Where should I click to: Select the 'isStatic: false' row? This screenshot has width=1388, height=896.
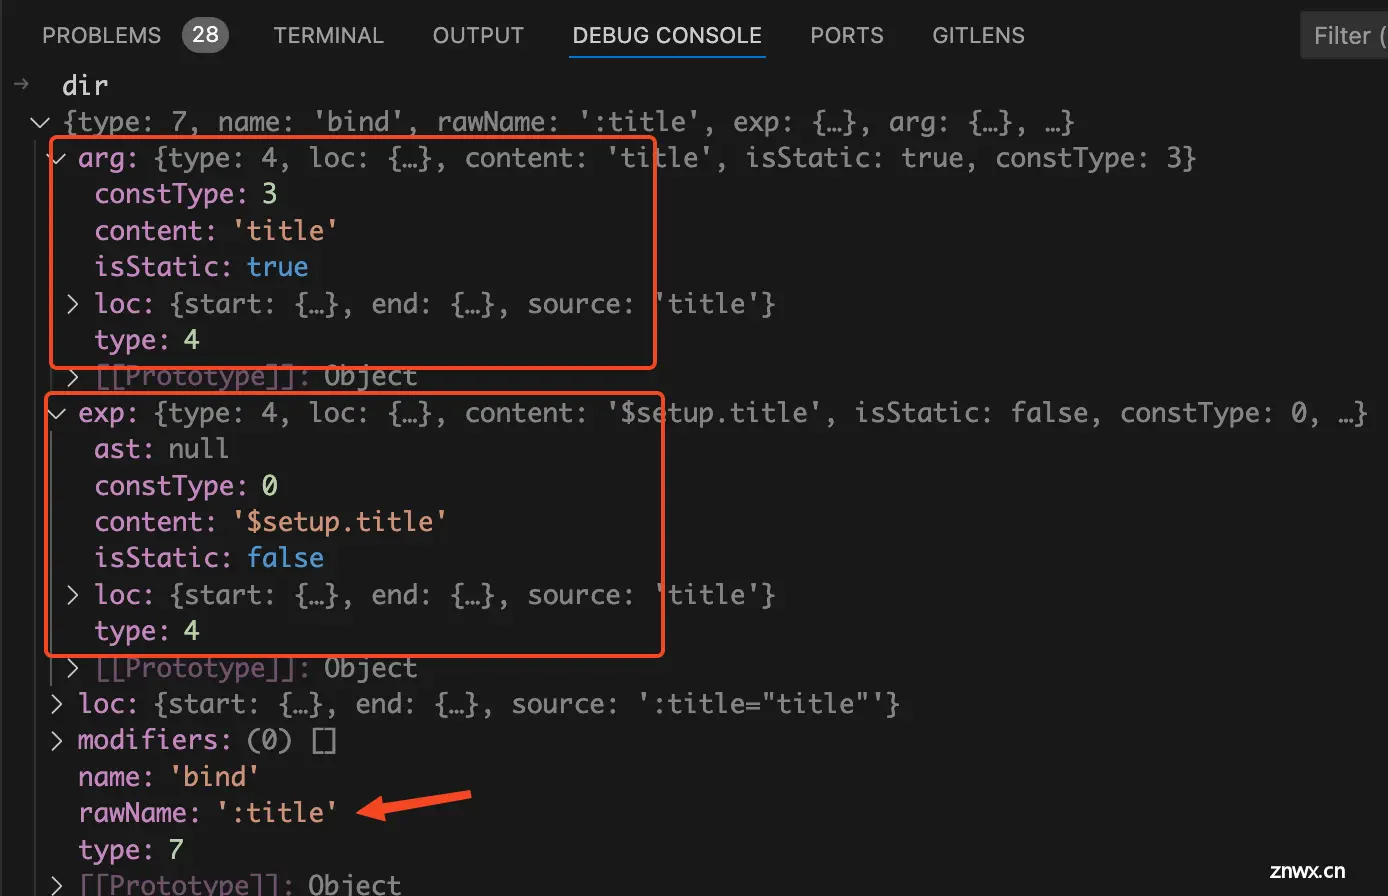[209, 558]
